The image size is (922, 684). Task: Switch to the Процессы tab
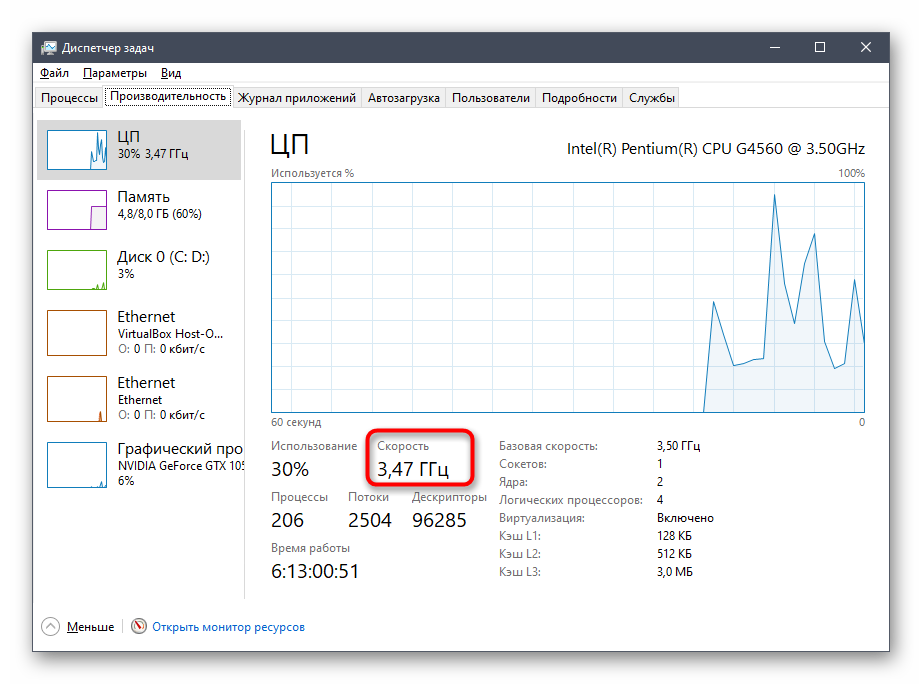click(x=69, y=98)
